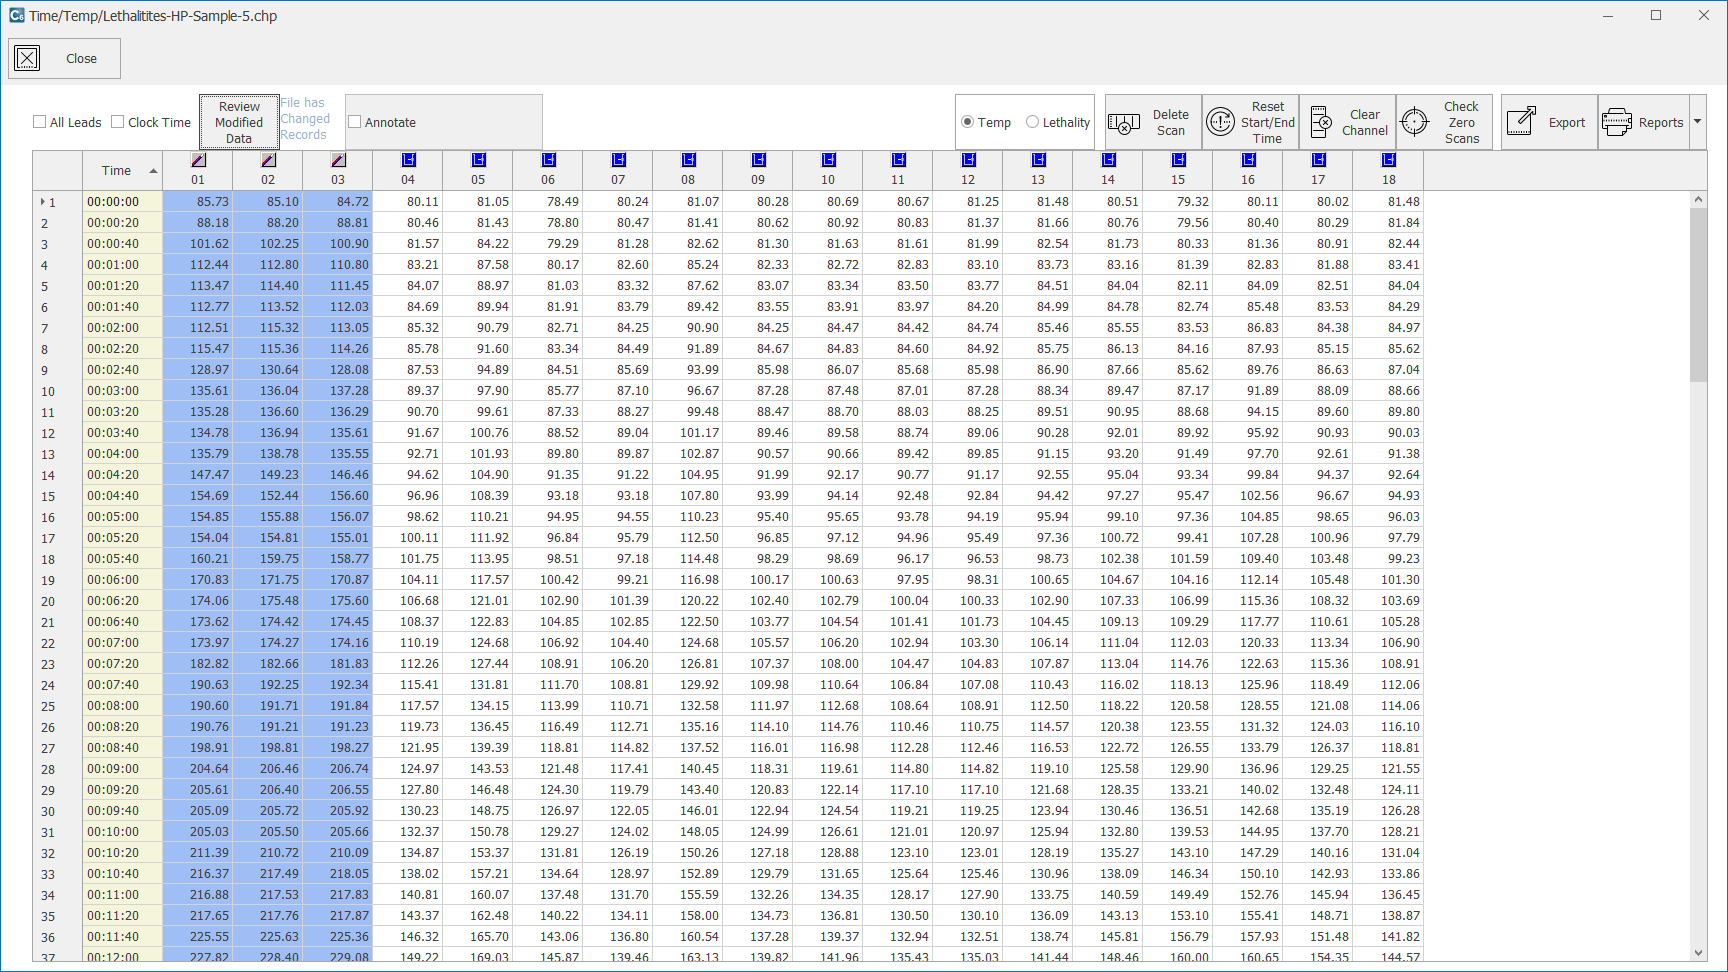Click the 85.73 cell in column 01
1728x972 pixels.
pos(198,202)
